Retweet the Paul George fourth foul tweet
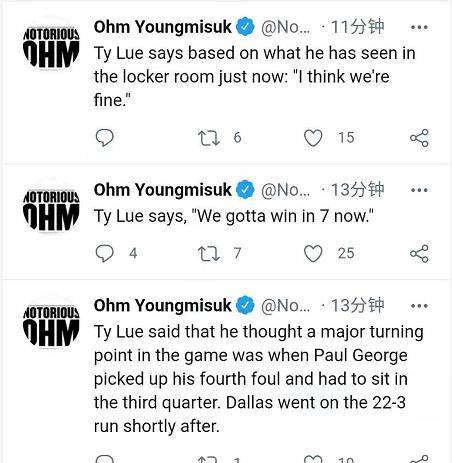The width and height of the screenshot is (452, 463). click(x=209, y=459)
